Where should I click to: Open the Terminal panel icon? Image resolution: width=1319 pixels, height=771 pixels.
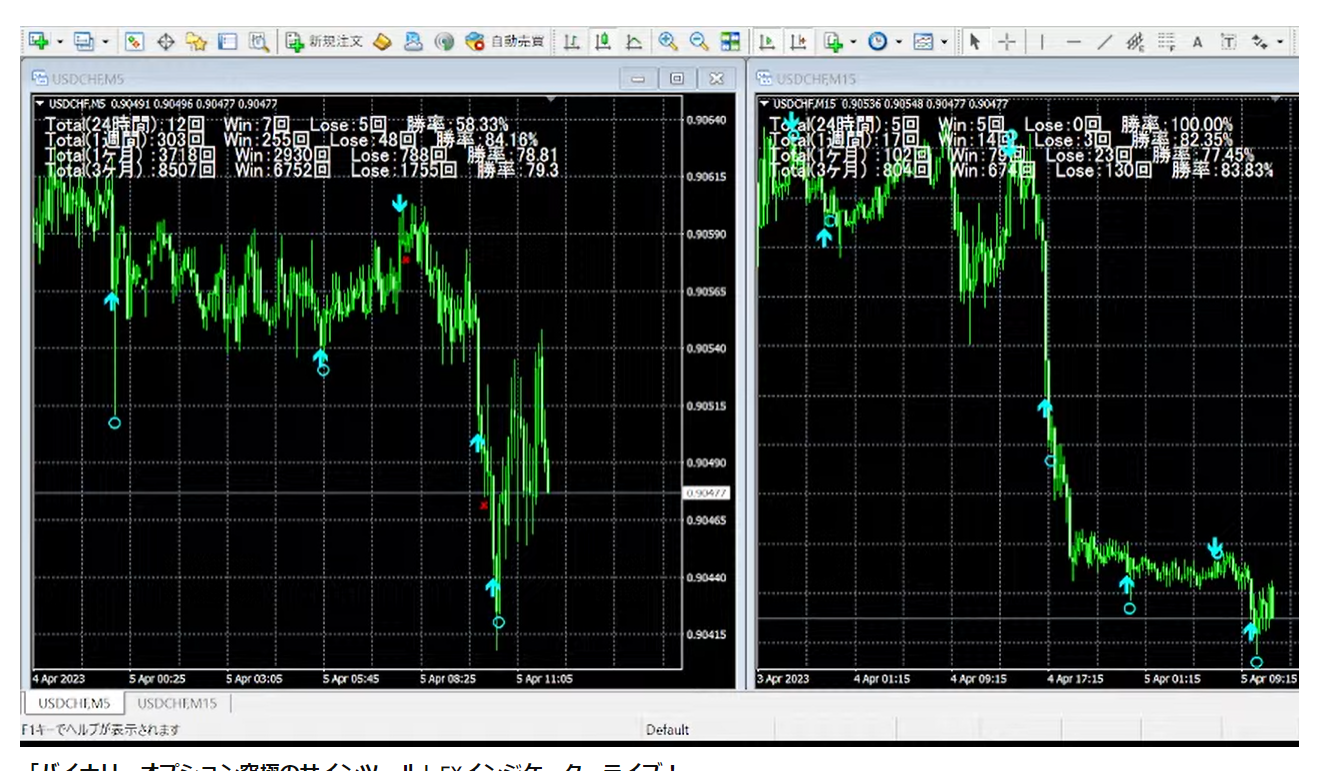(x=227, y=42)
